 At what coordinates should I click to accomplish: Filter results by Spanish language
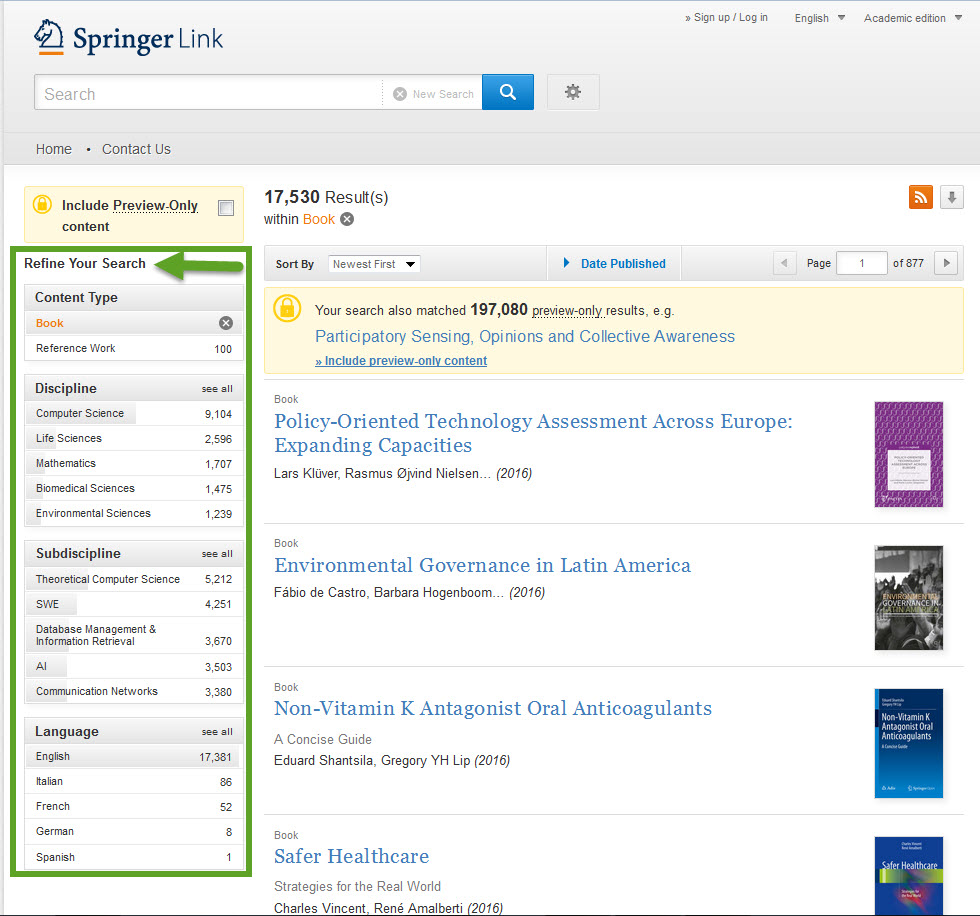(x=134, y=857)
